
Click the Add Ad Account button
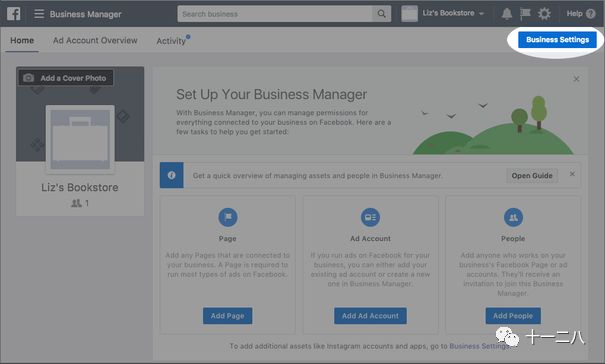(x=370, y=316)
